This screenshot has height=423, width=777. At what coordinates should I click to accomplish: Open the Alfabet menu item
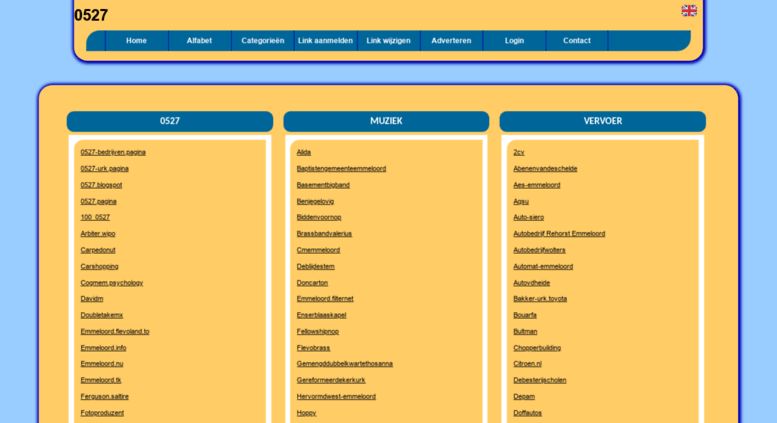[199, 41]
